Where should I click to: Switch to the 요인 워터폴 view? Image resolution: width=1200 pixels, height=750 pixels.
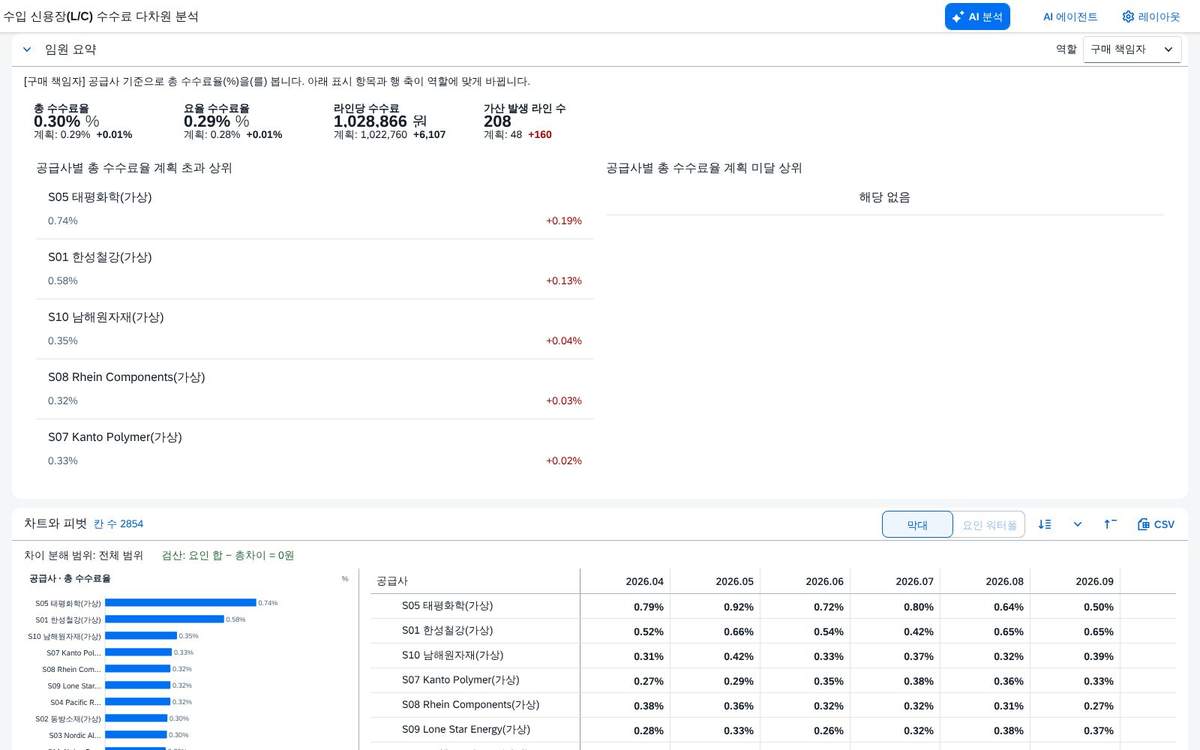pos(989,524)
